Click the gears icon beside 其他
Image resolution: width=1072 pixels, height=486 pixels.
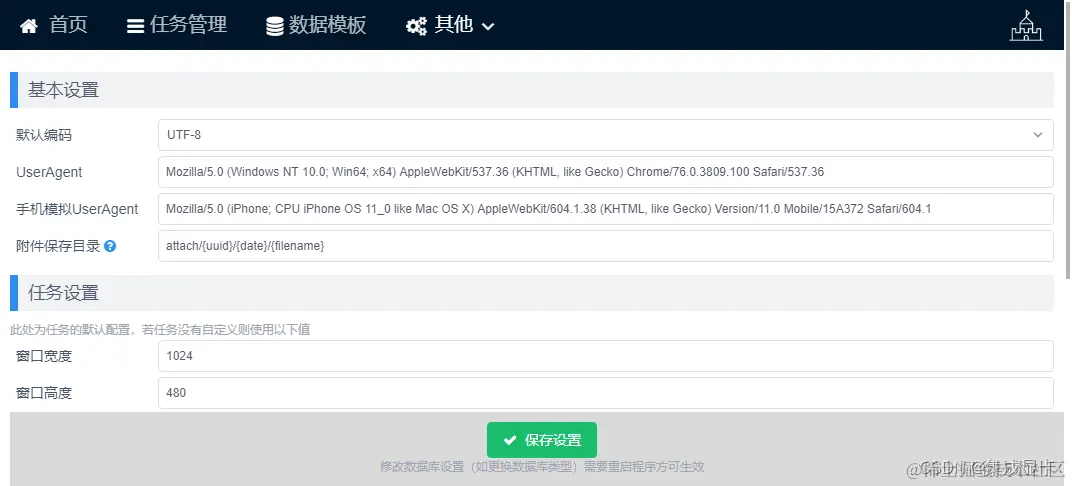tap(416, 27)
